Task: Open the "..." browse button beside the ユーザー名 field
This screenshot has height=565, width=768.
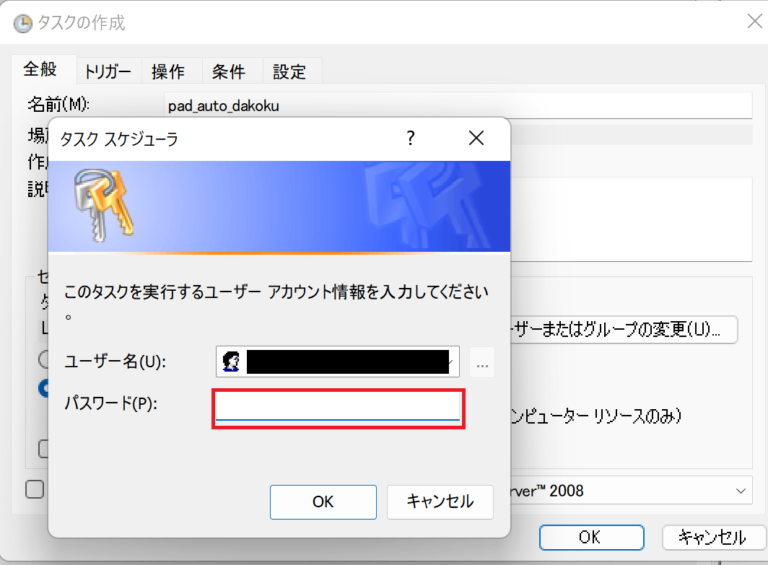Action: coord(482,364)
